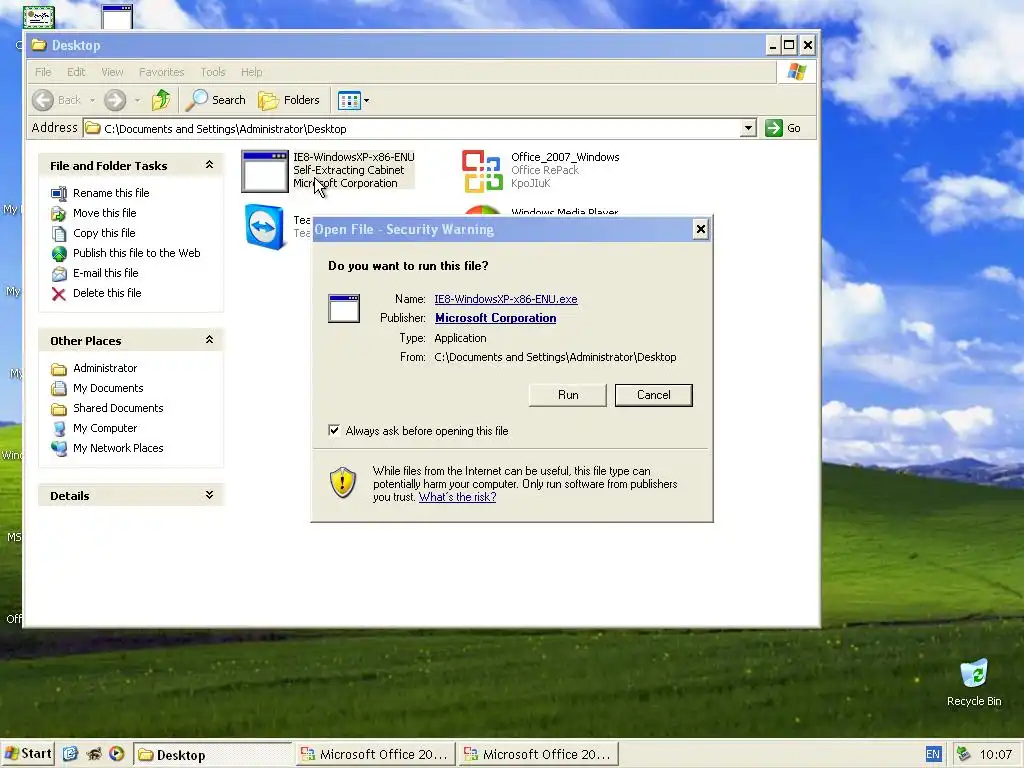The height and width of the screenshot is (768, 1024).
Task: Click the My Computer icon in Other Places
Action: [x=59, y=428]
